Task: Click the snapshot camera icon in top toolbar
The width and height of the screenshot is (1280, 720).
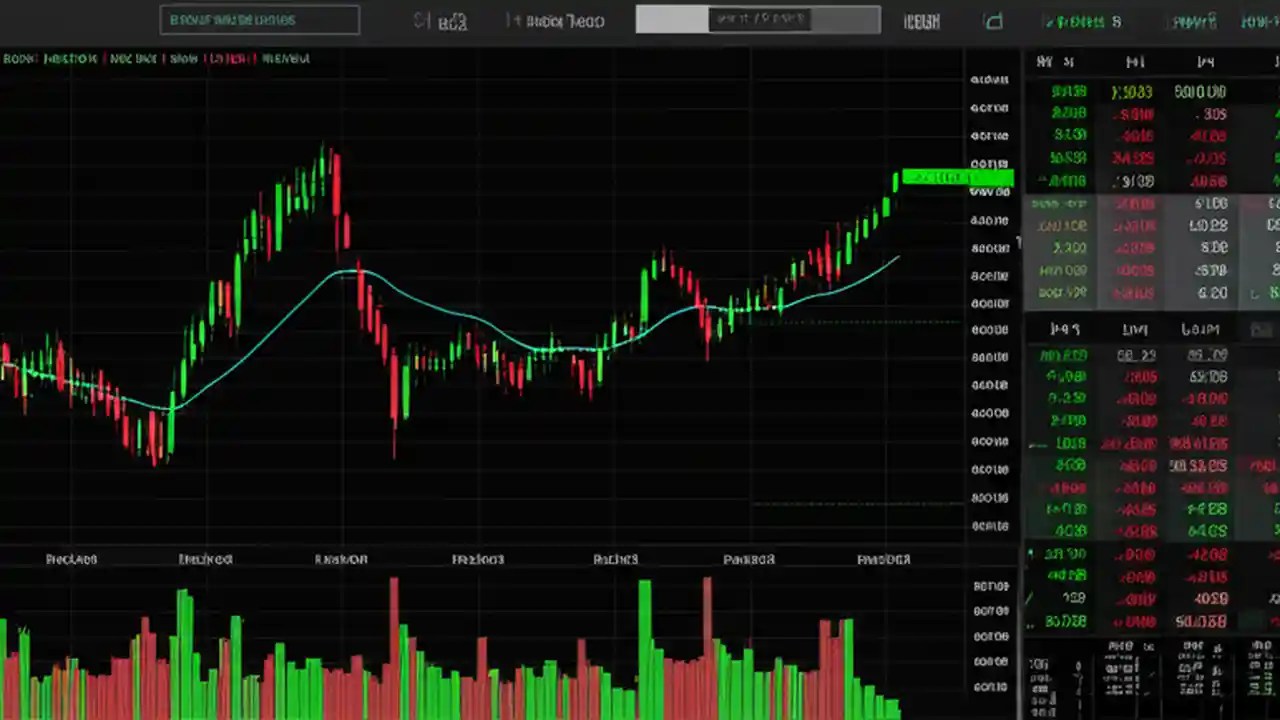Action: pyautogui.click(x=993, y=22)
